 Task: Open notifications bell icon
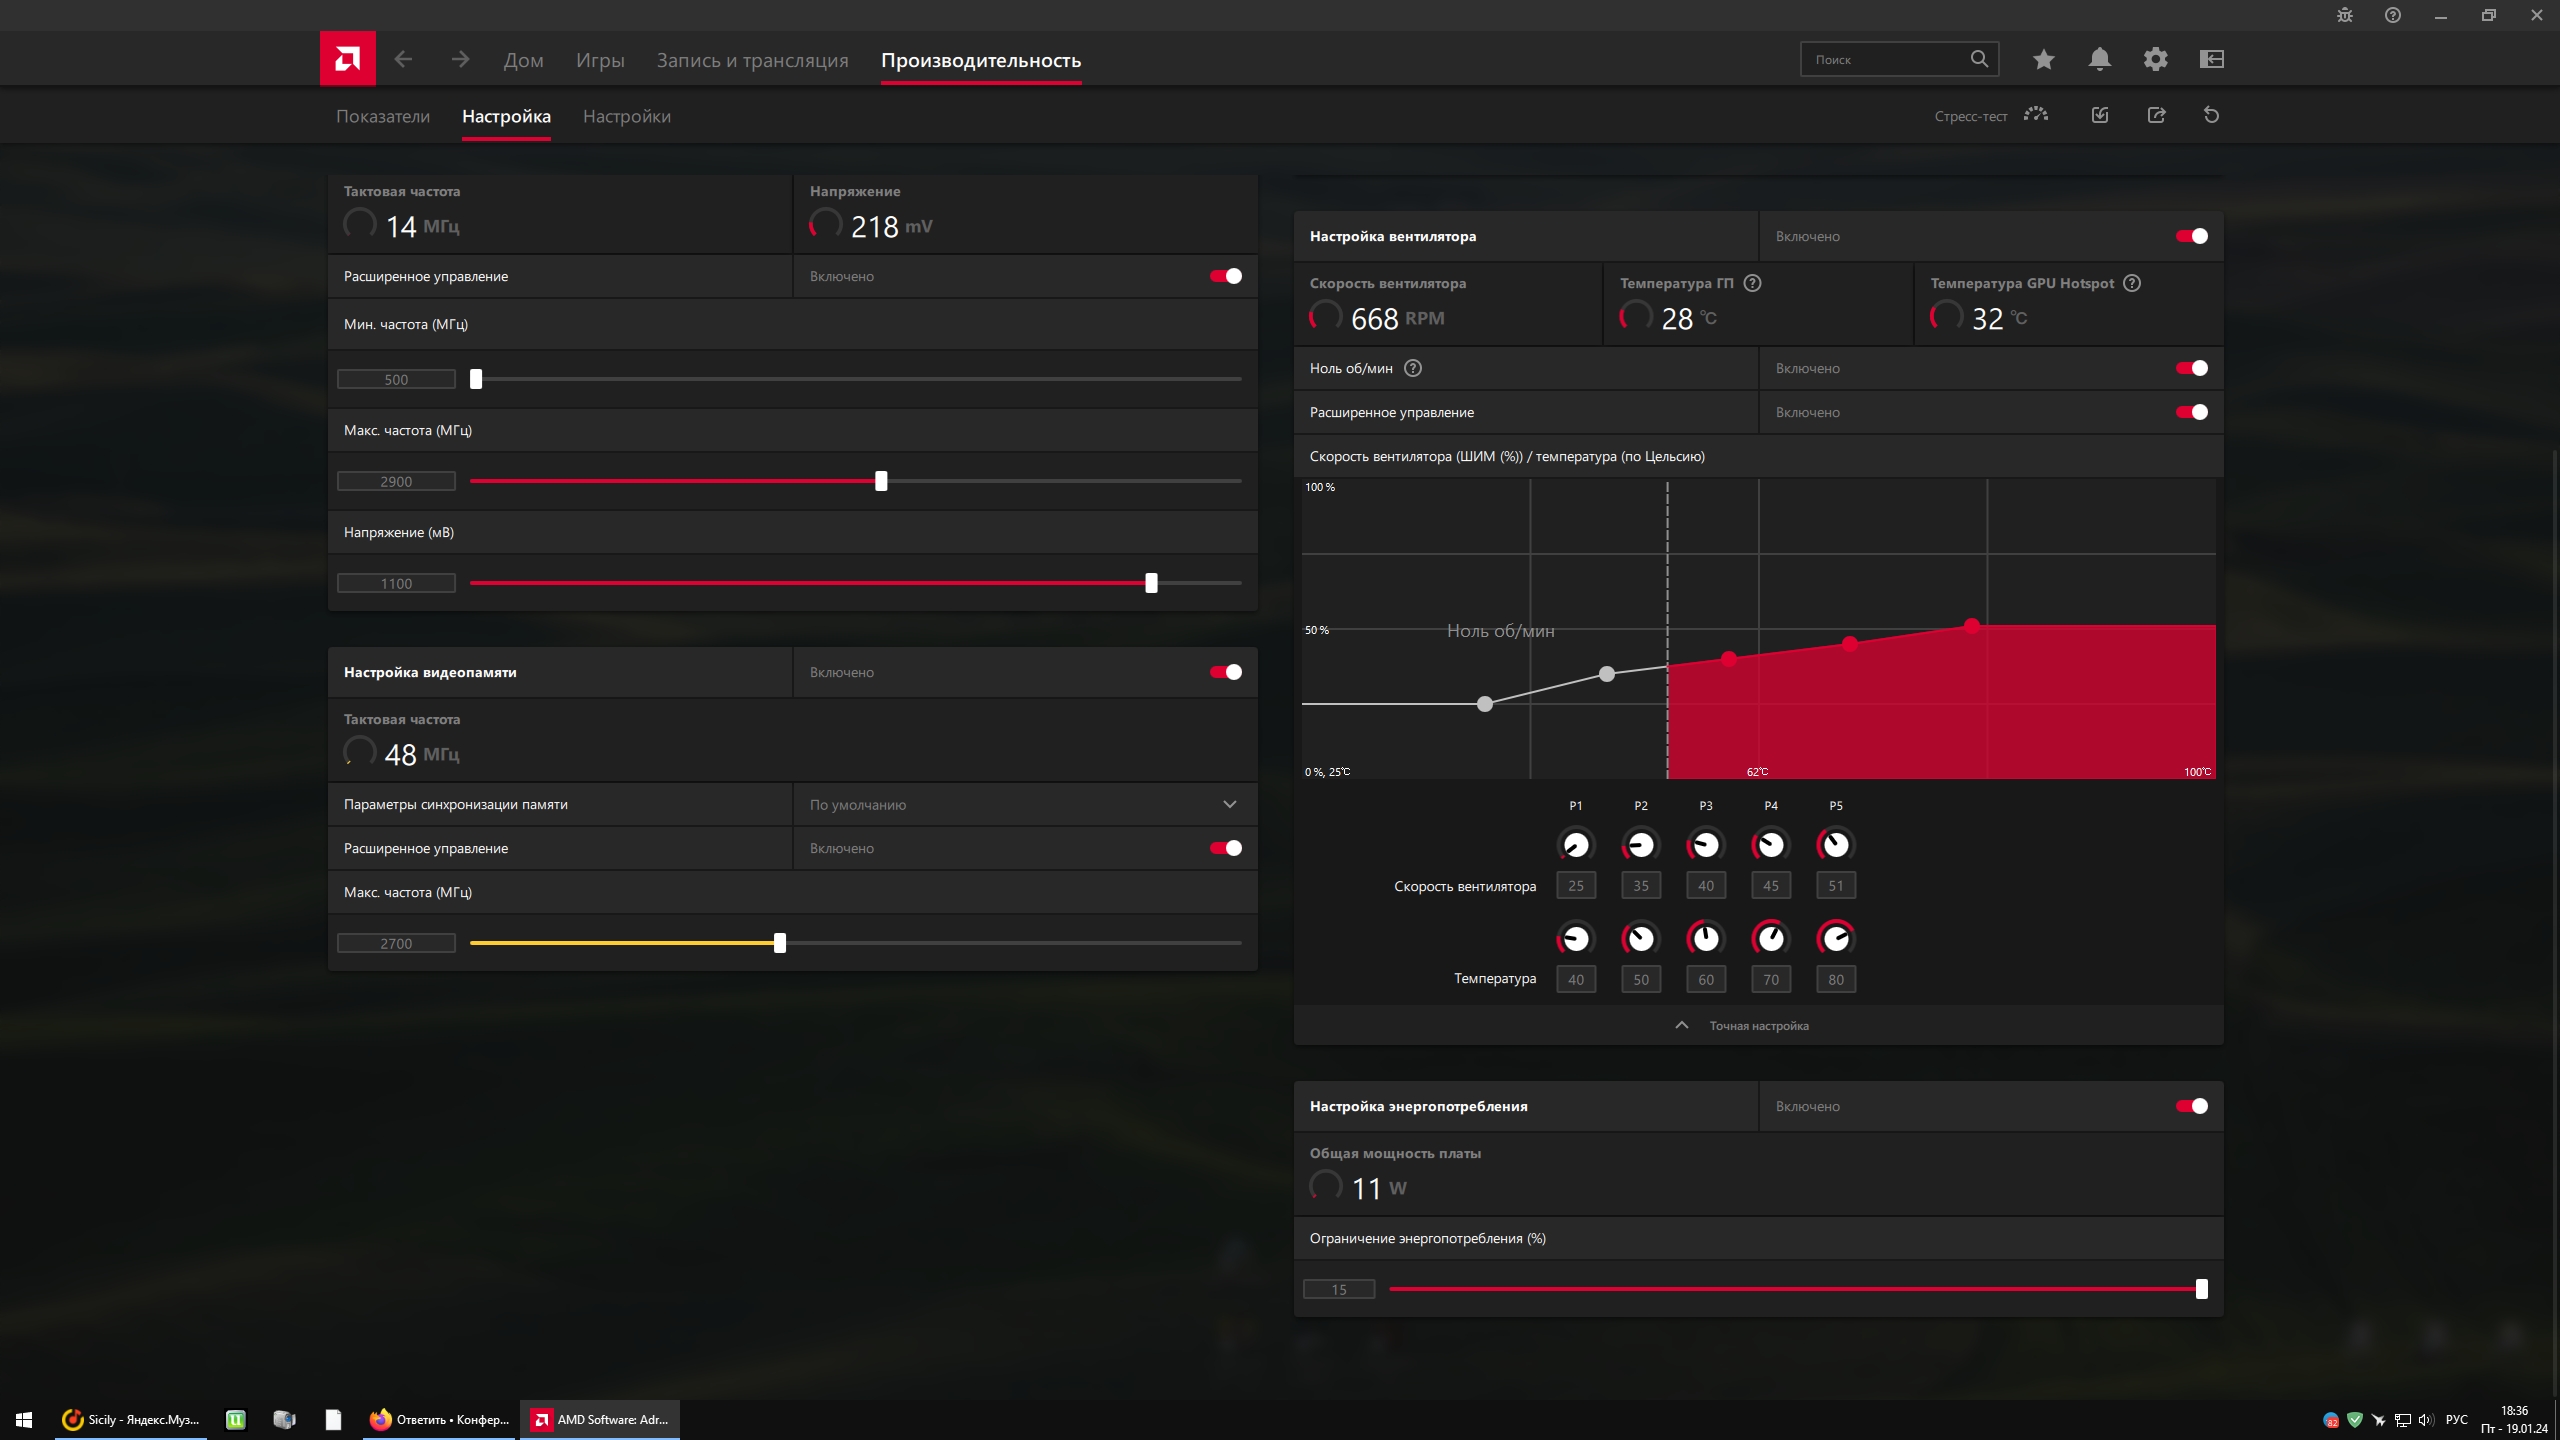(2099, 59)
